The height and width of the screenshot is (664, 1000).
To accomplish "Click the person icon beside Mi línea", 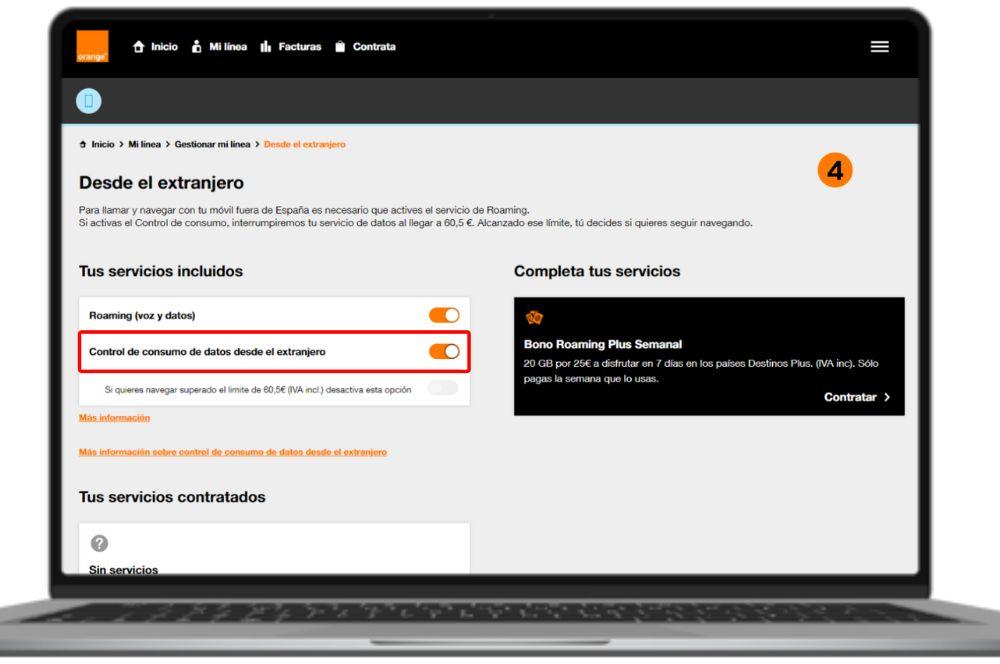I will point(196,46).
